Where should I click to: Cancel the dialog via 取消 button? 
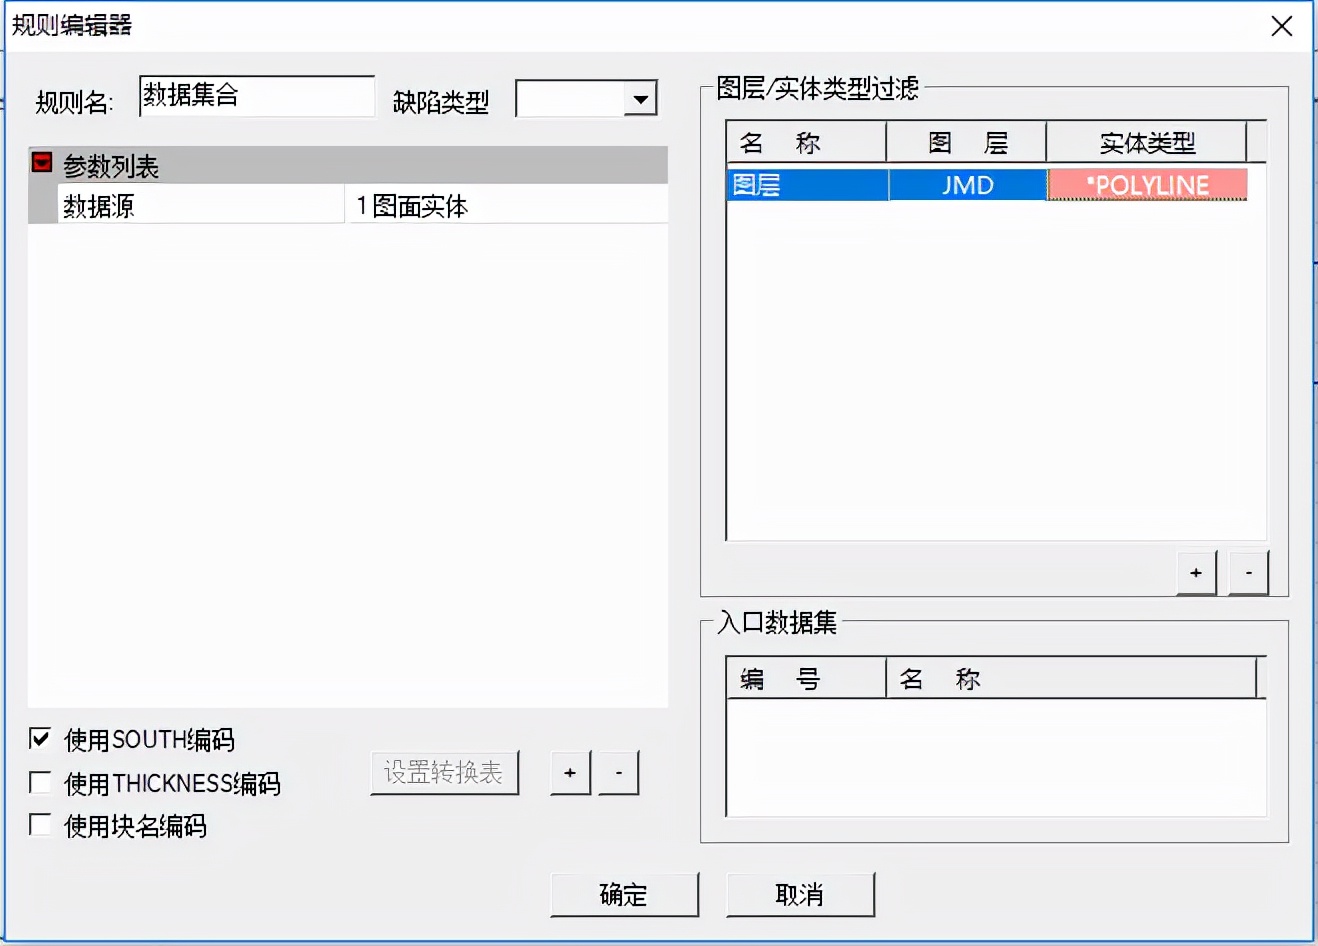(x=800, y=895)
